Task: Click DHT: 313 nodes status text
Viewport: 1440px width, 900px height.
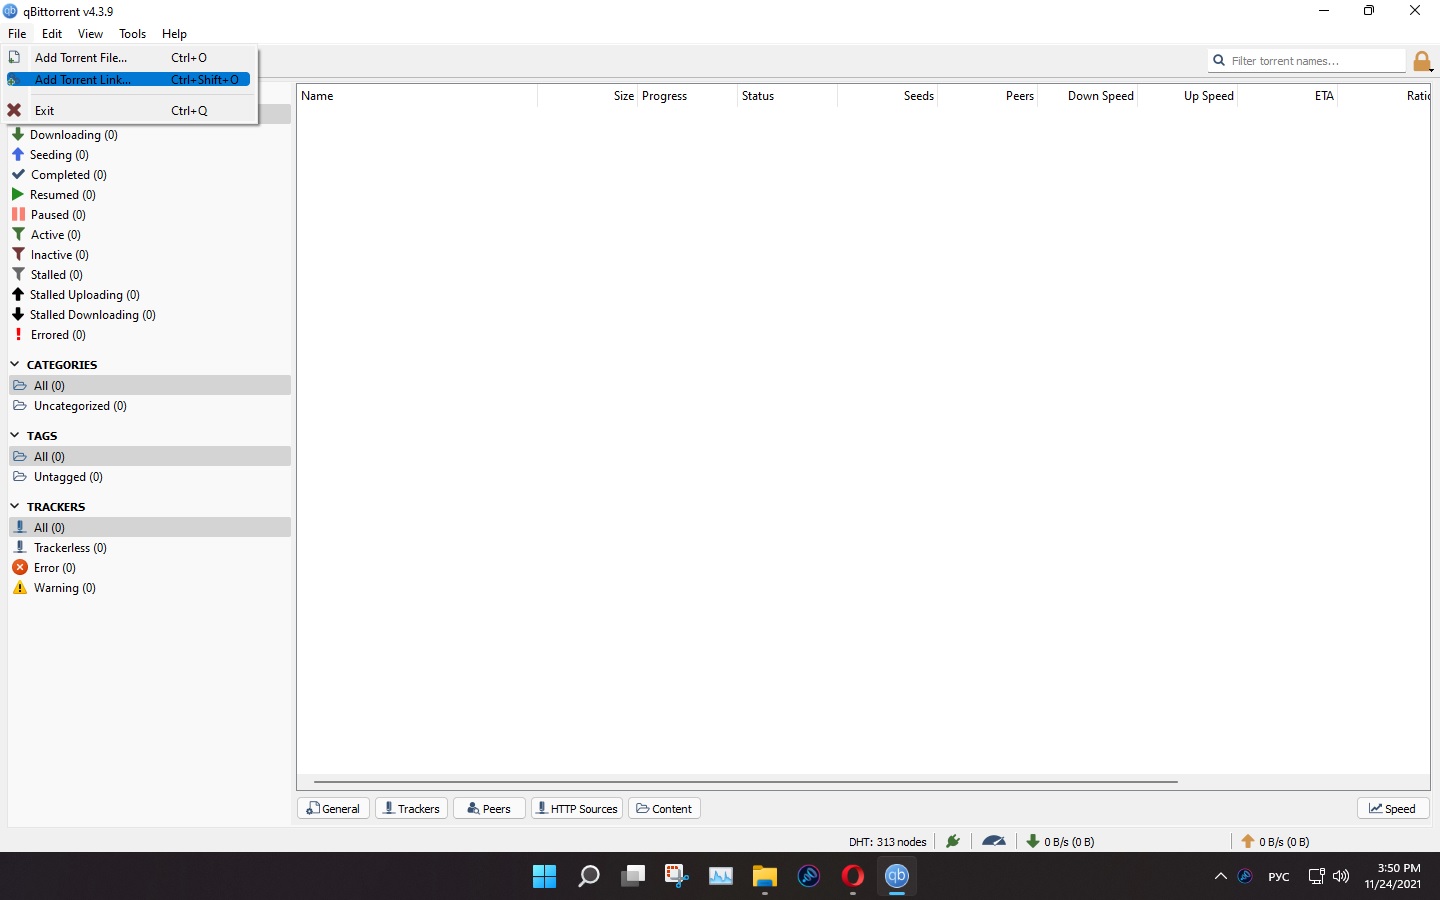Action: click(x=888, y=842)
